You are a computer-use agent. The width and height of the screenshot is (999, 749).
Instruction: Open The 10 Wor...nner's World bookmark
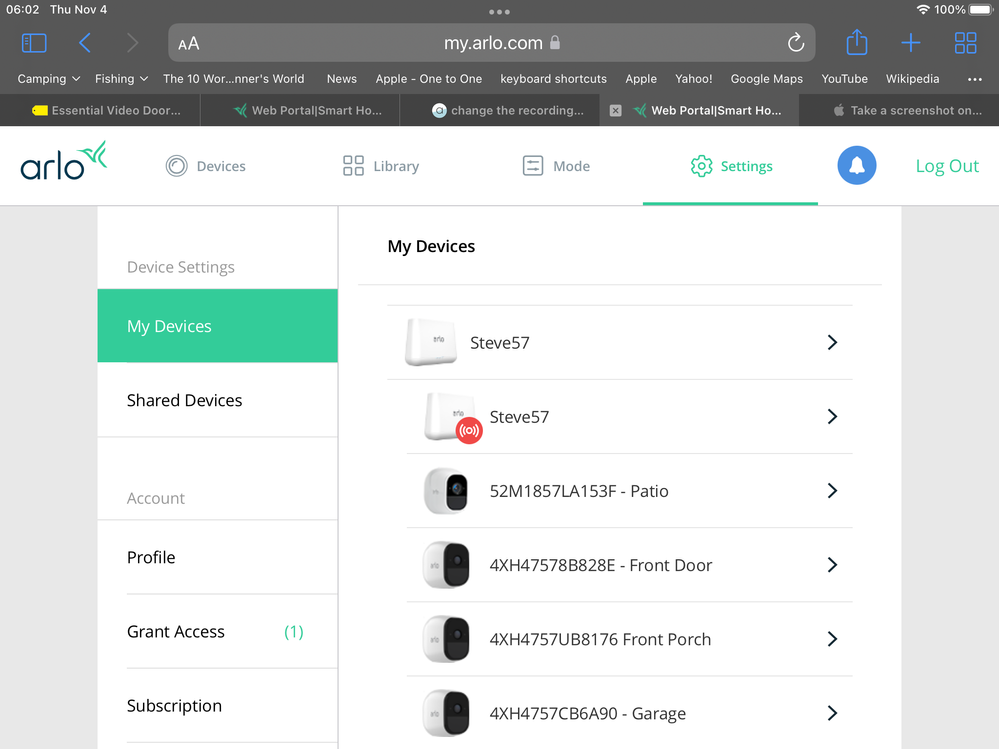[233, 79]
